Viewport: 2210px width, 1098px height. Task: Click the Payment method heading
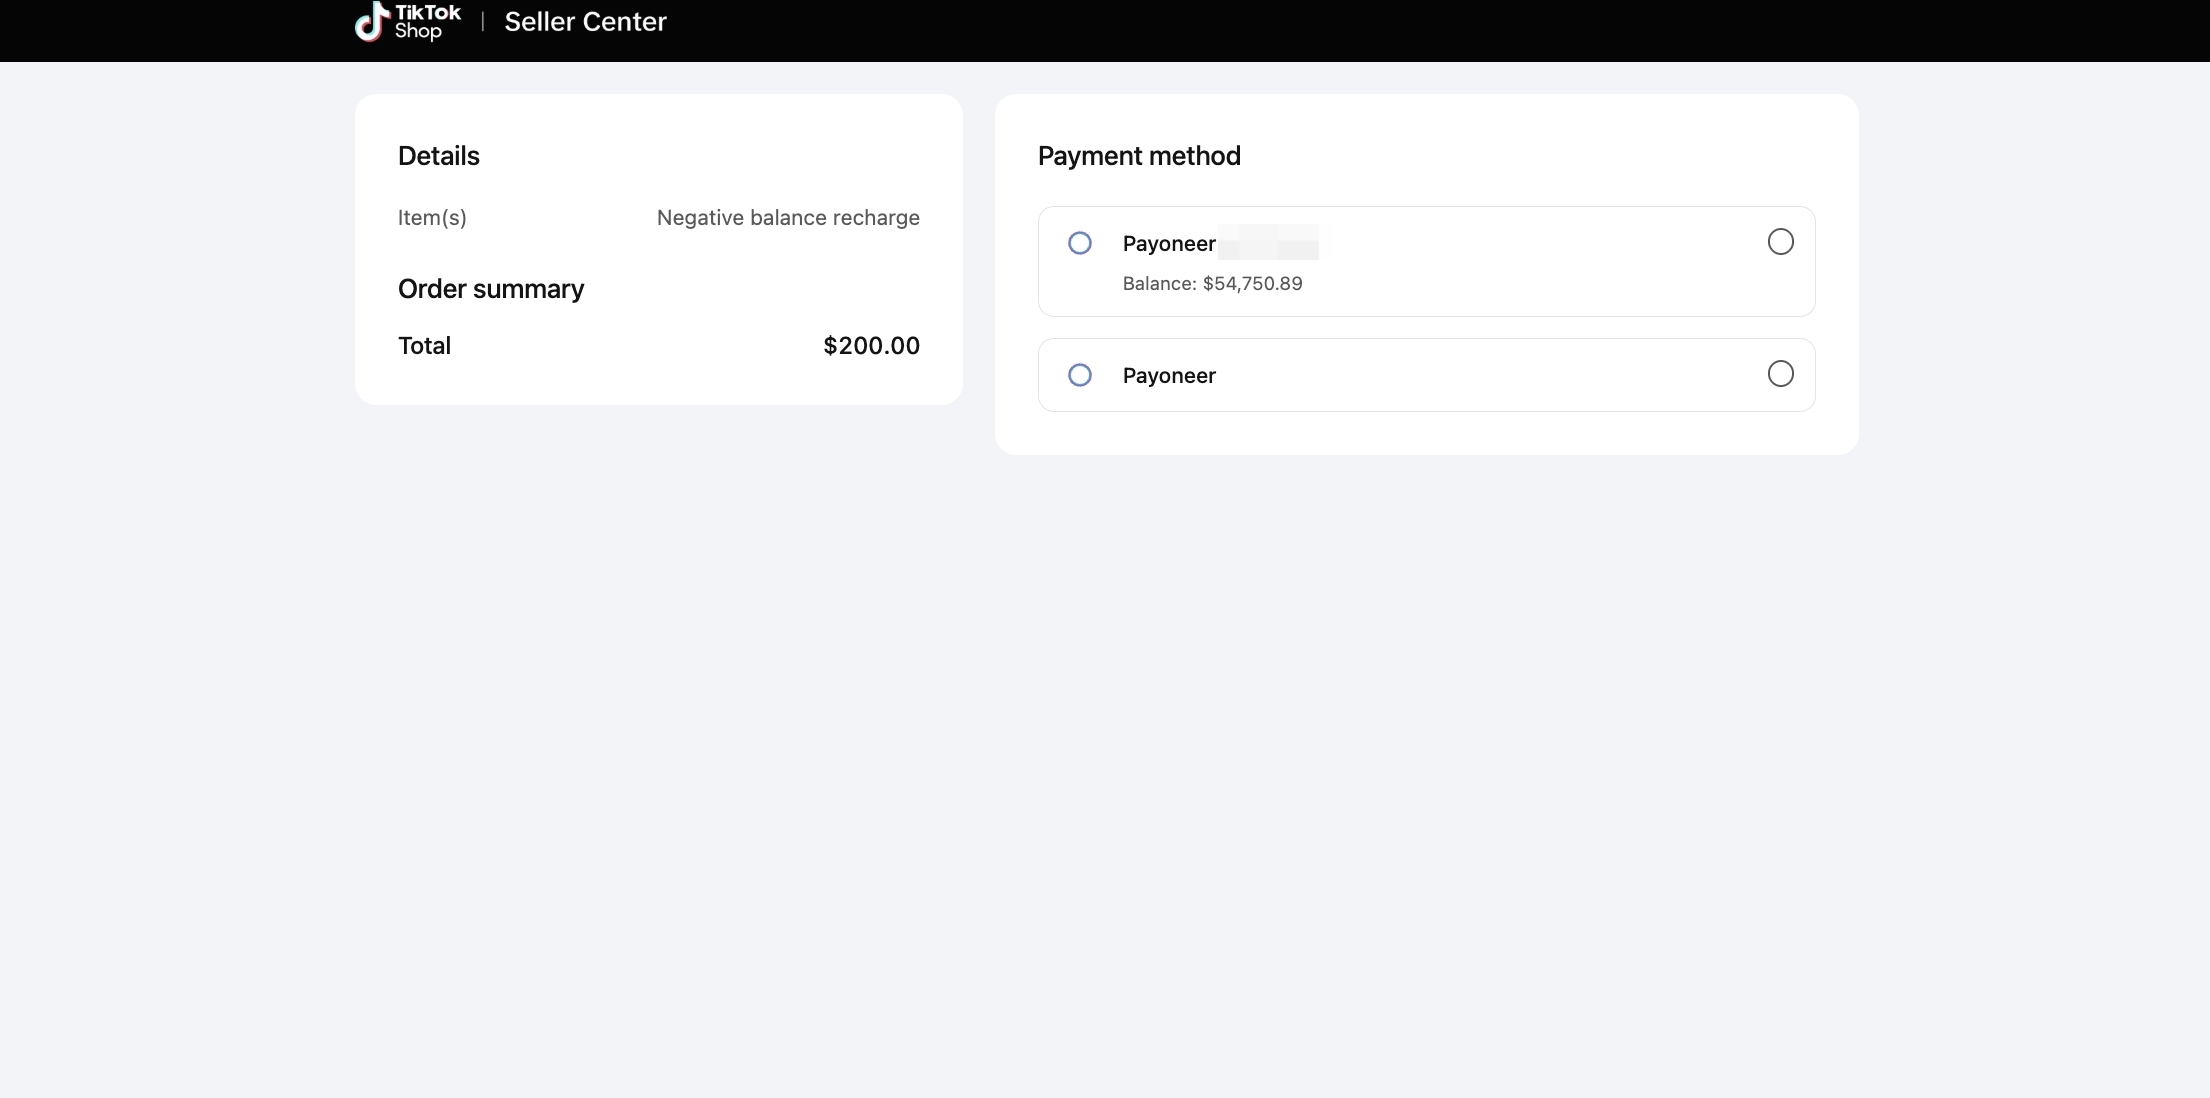tap(1139, 156)
